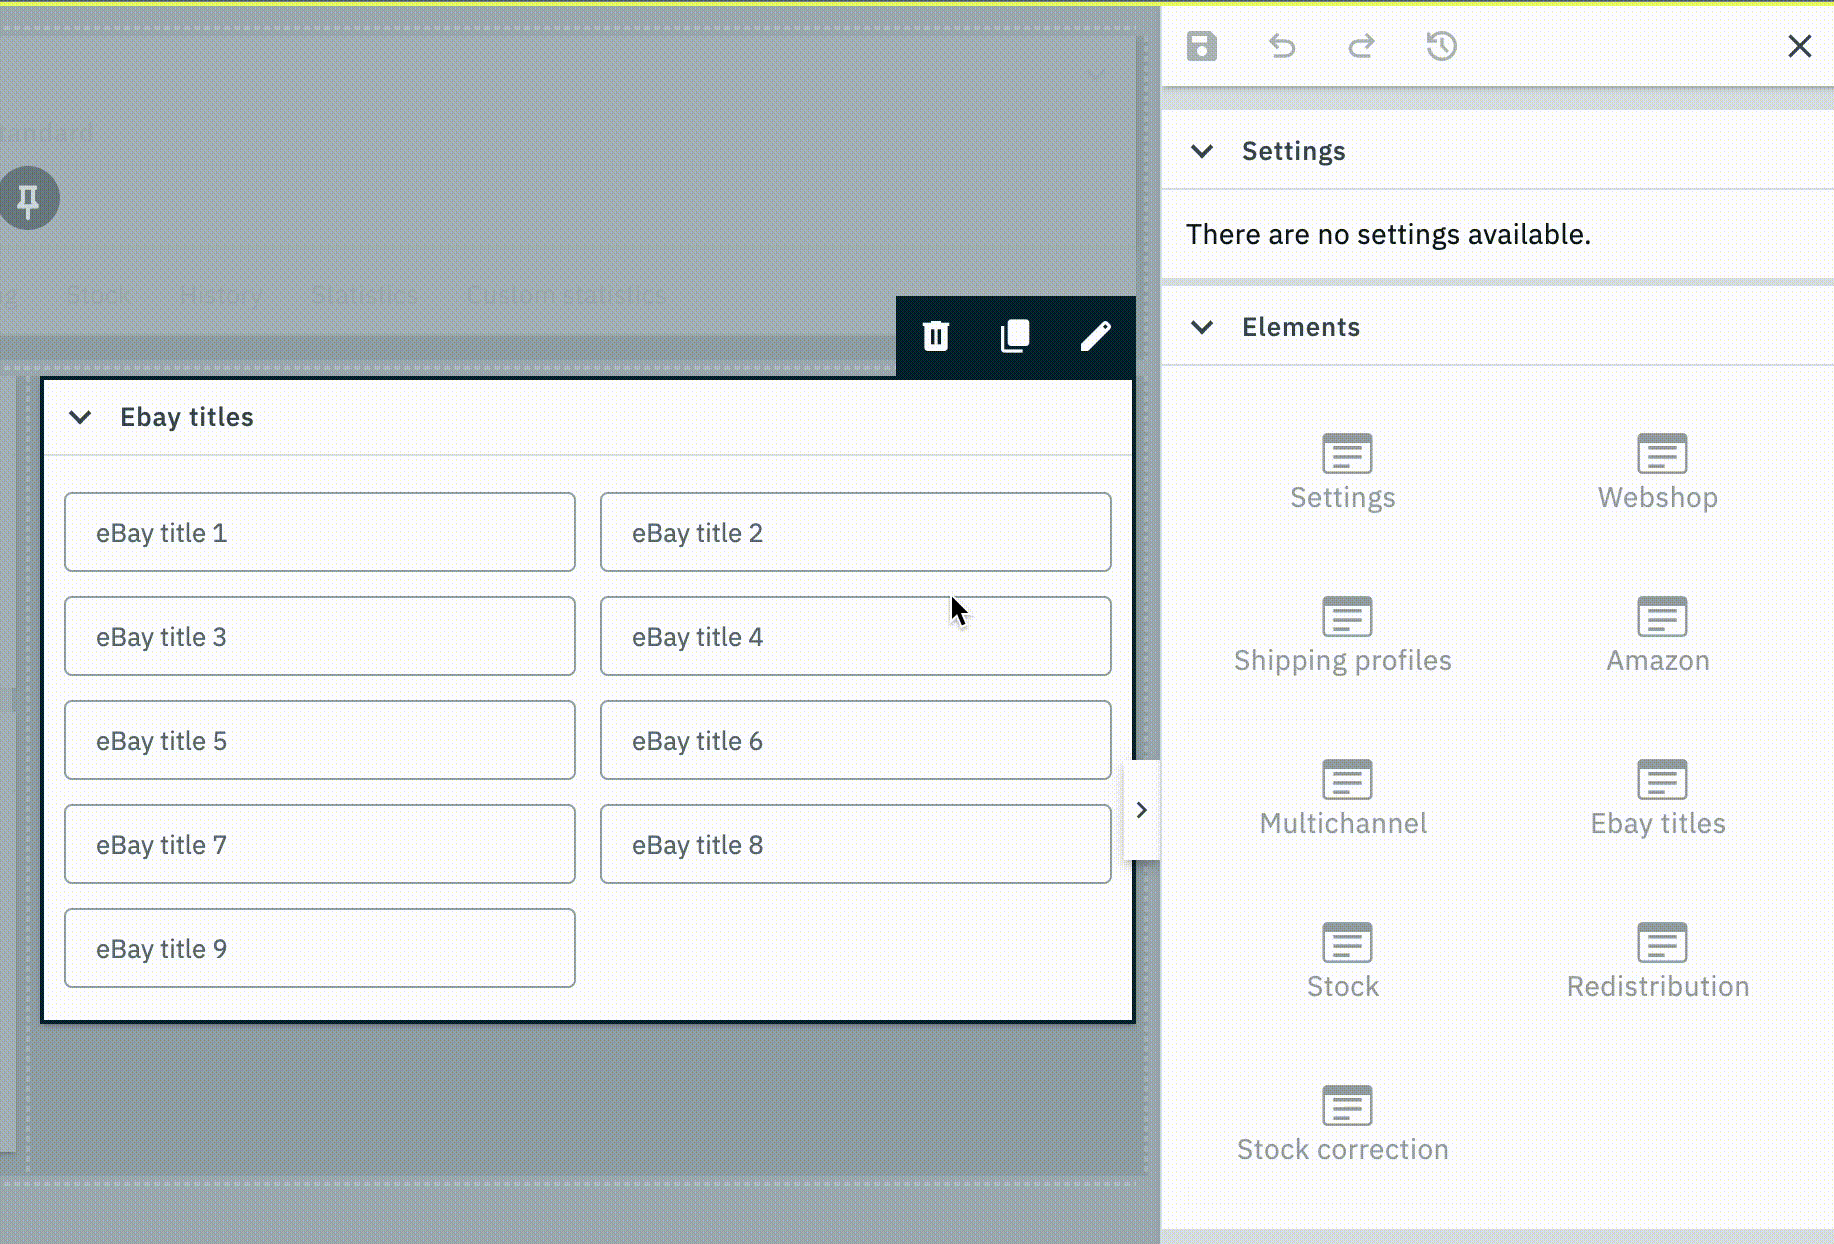The height and width of the screenshot is (1244, 1834).
Task: Click the eBay title 7 input field
Action: point(320,844)
